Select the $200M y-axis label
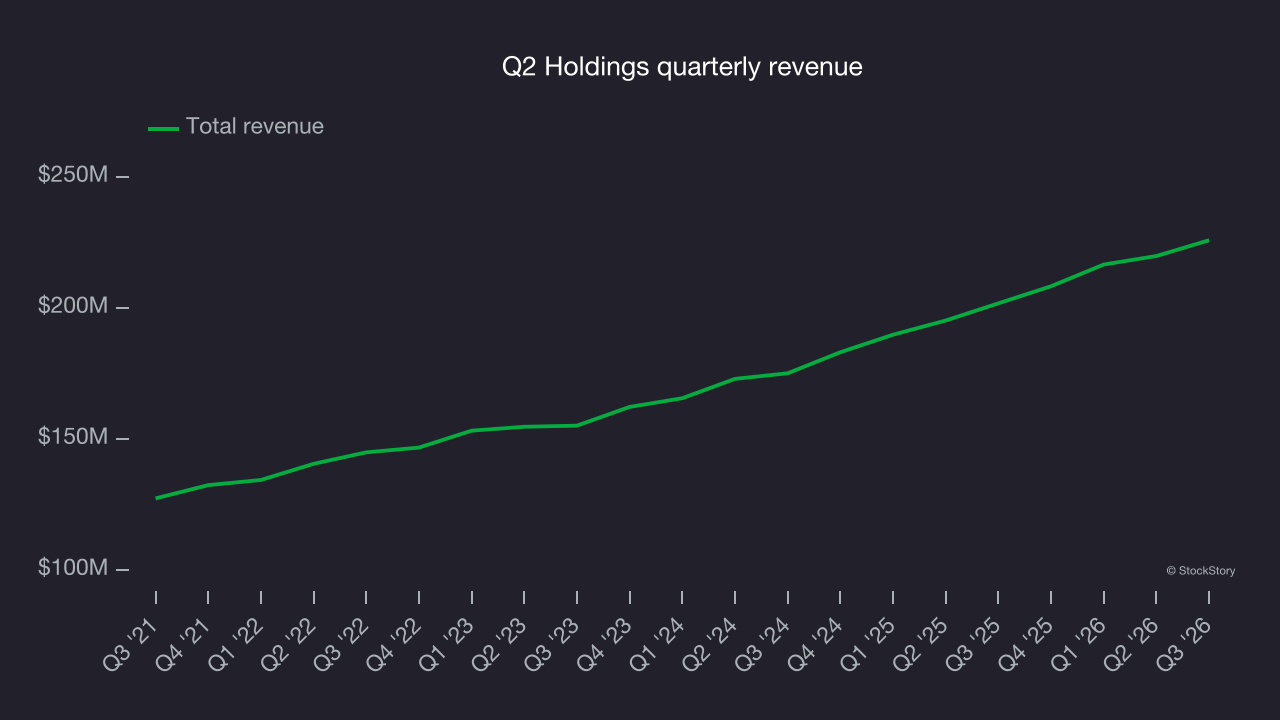Viewport: 1280px width, 720px height. point(73,306)
